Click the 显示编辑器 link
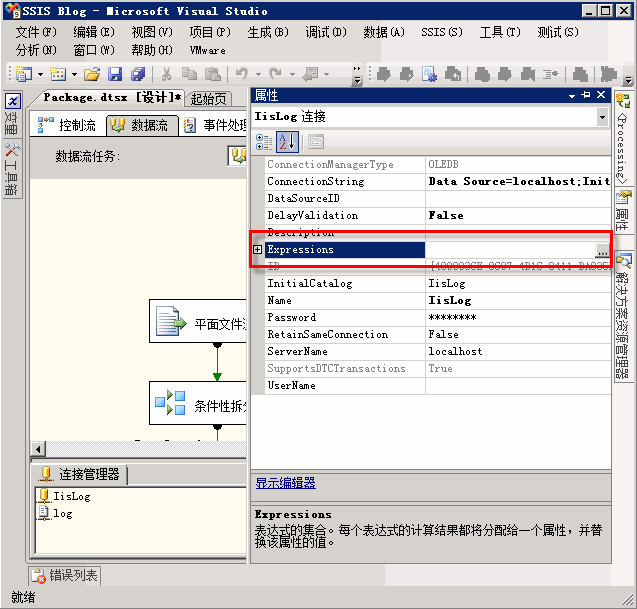Viewport: 637px width, 609px height. click(x=285, y=483)
